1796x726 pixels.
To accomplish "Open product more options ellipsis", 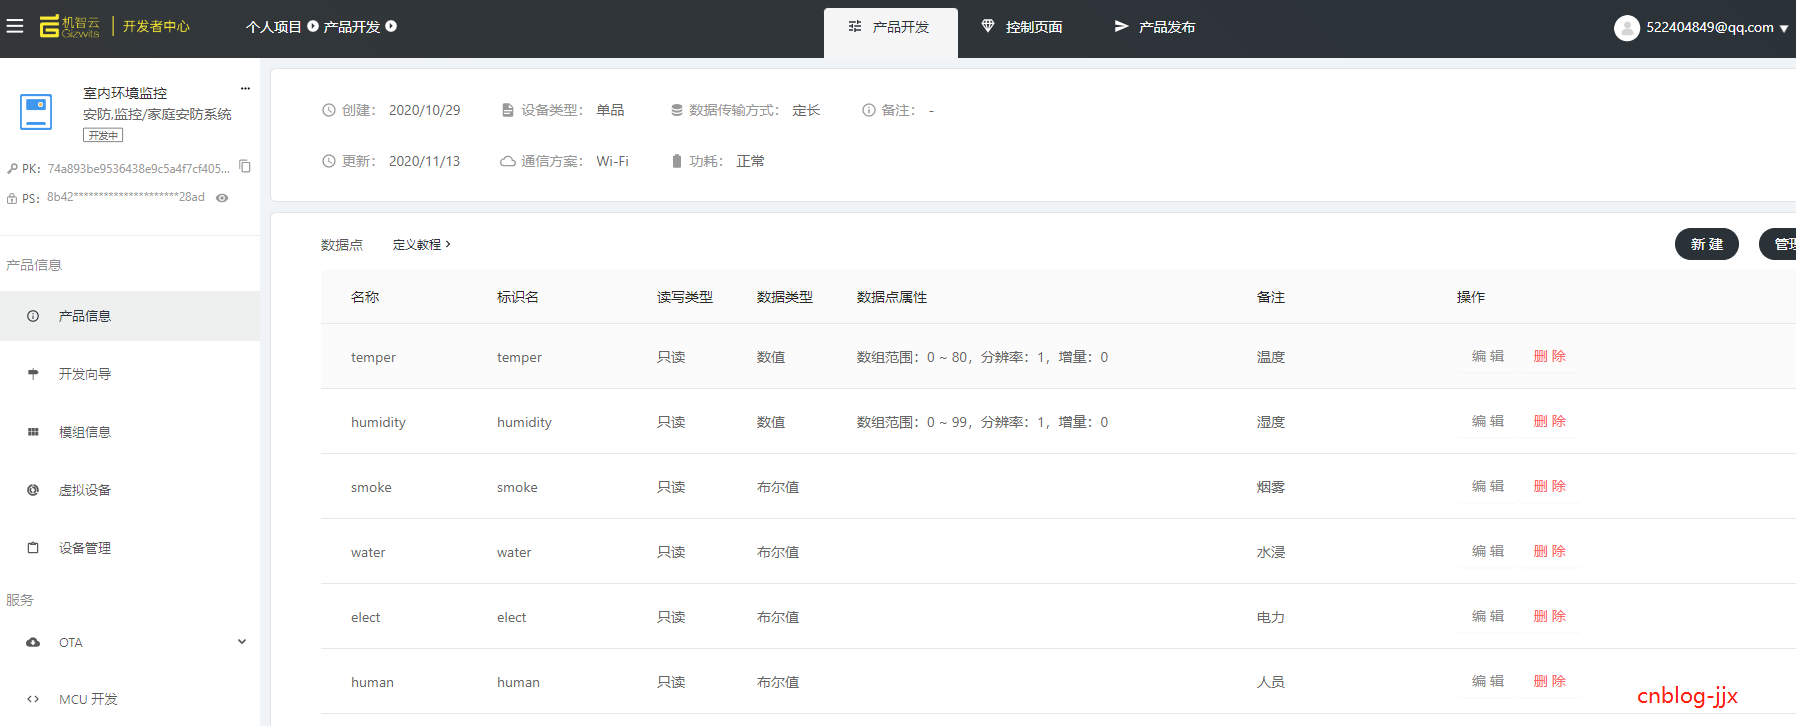I will coord(245,89).
